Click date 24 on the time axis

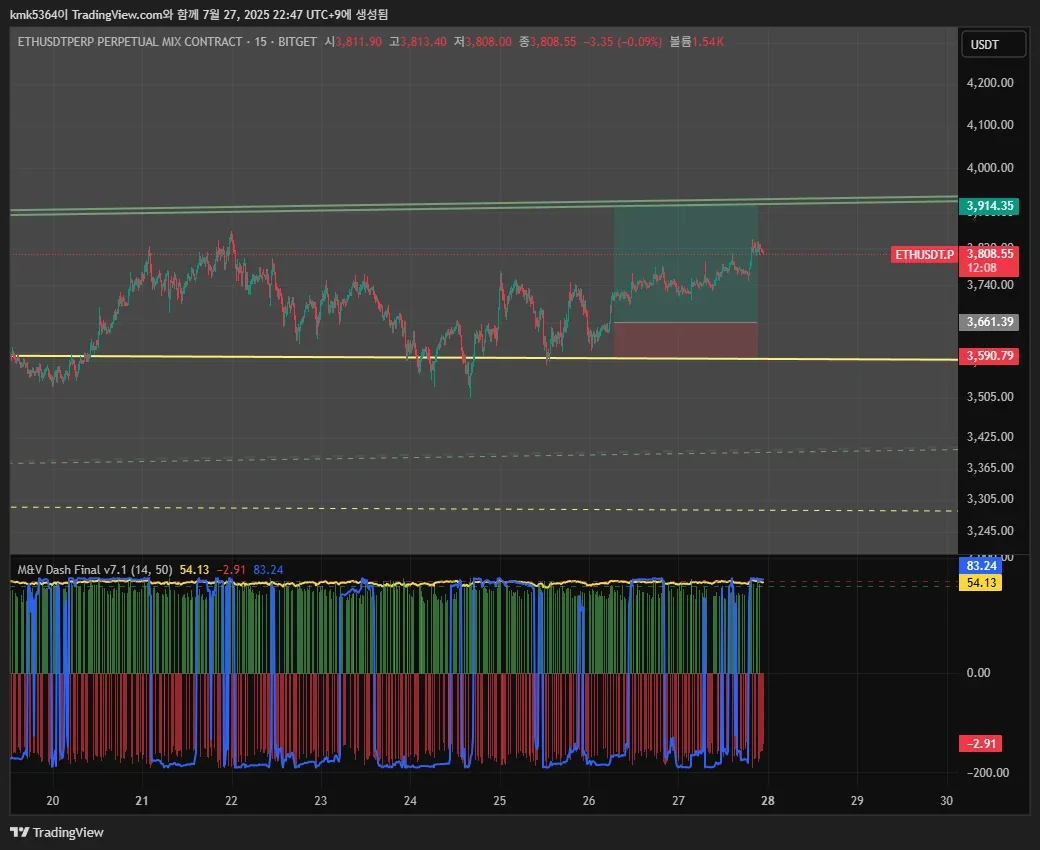click(410, 801)
